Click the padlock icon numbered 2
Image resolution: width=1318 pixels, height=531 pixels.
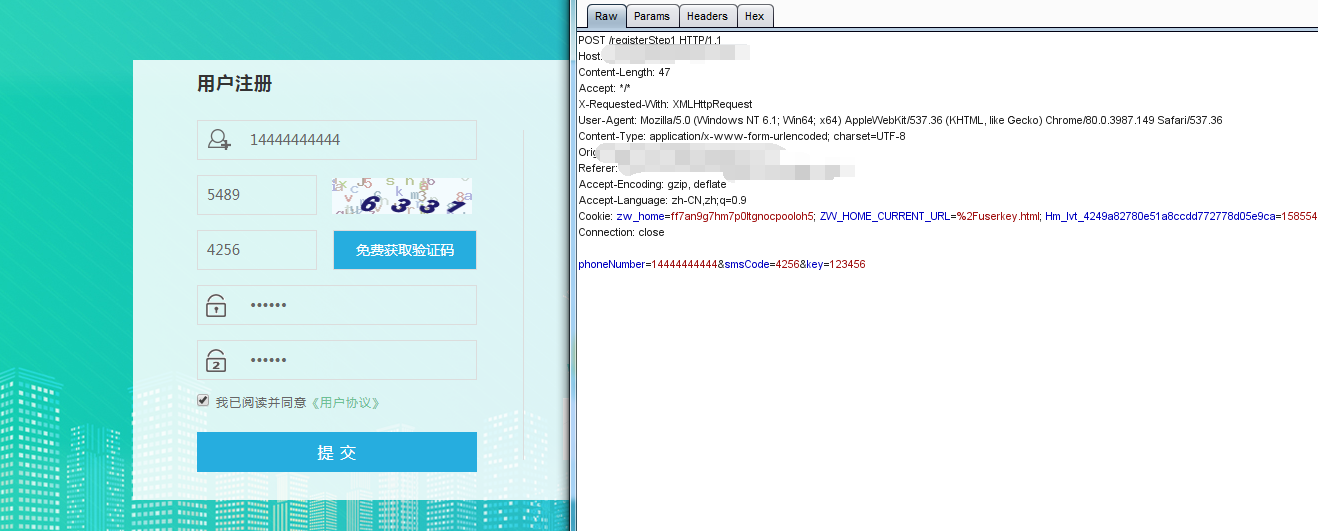pyautogui.click(x=216, y=360)
